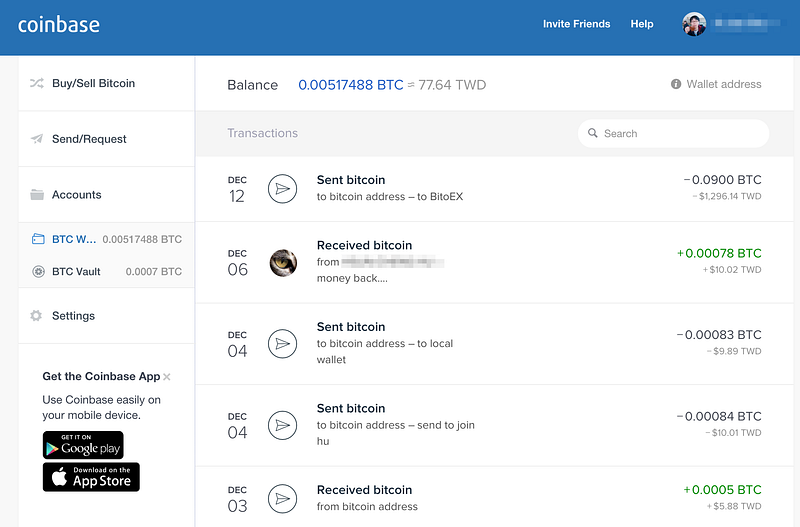
Task: Close the Get the Coinbase App promo
Action: 167,377
